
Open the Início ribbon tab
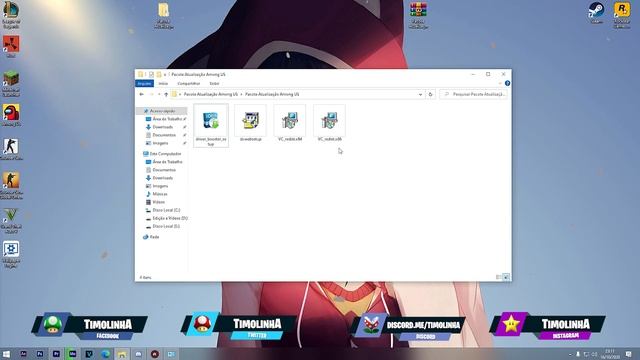click(x=163, y=83)
